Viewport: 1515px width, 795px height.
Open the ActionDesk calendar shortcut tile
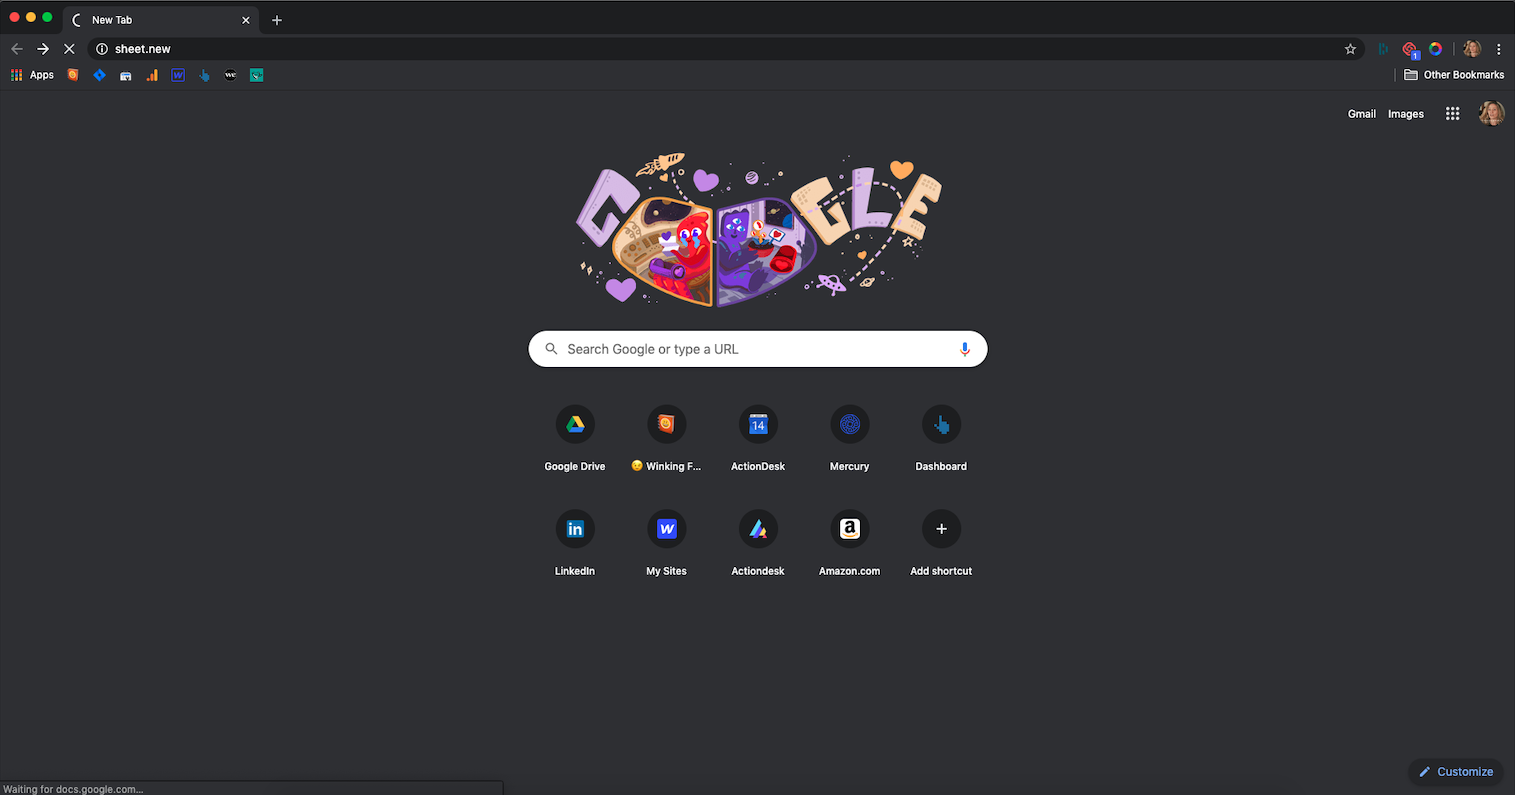pyautogui.click(x=758, y=438)
